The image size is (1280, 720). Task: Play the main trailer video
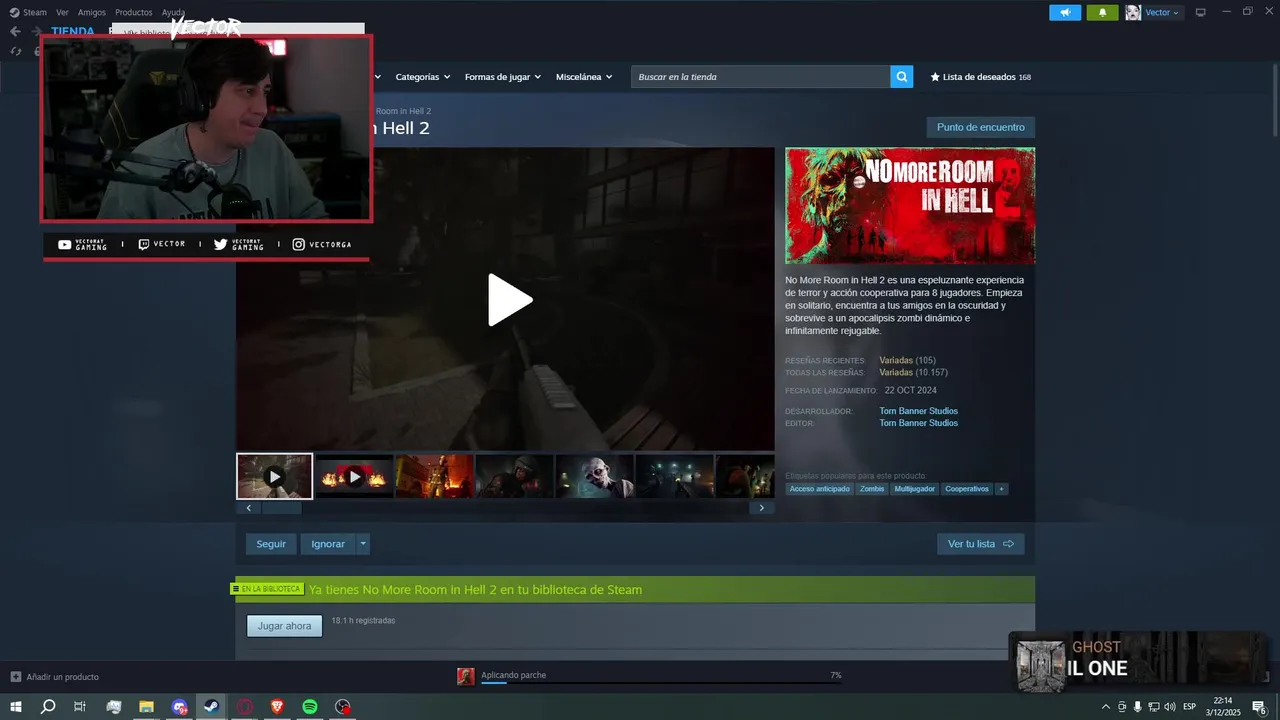[x=510, y=300]
